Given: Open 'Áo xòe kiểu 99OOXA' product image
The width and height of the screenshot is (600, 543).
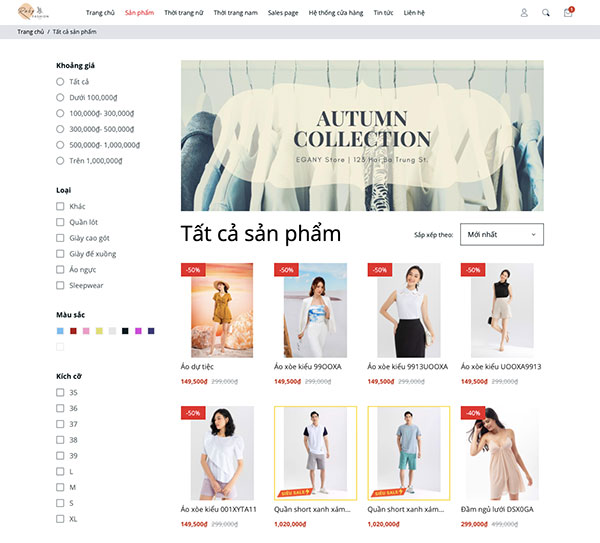Looking at the screenshot, I should coord(315,310).
